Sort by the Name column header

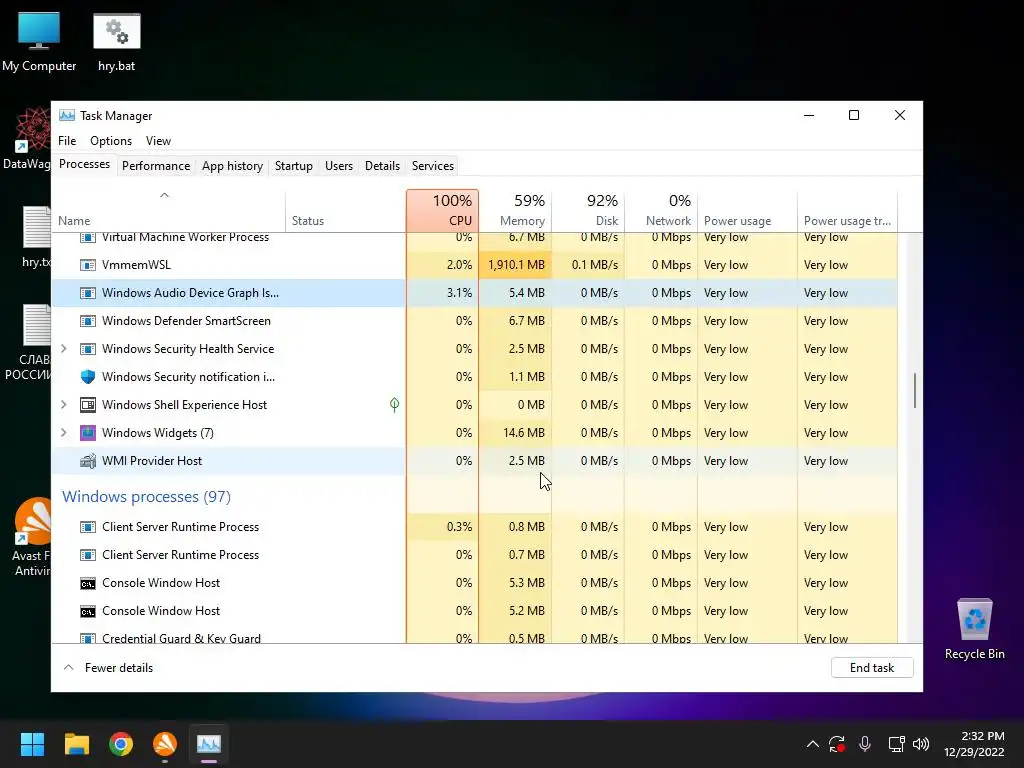tap(168, 210)
